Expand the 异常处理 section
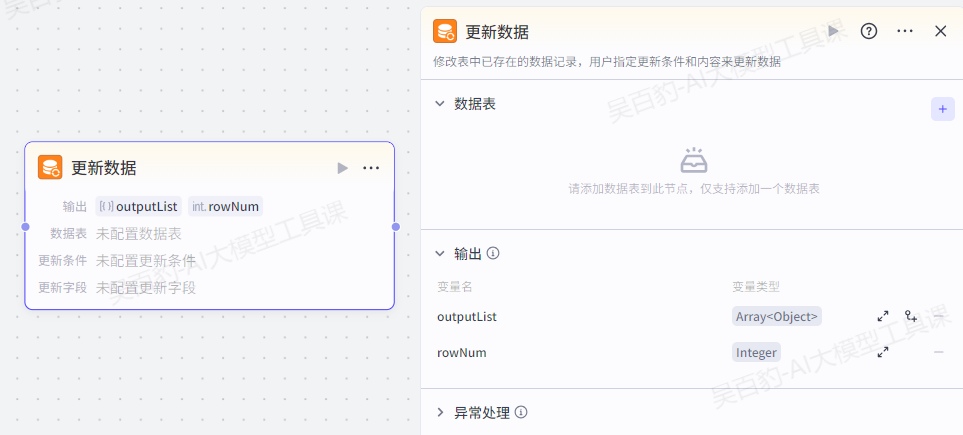Image resolution: width=963 pixels, height=435 pixels. tap(440, 412)
